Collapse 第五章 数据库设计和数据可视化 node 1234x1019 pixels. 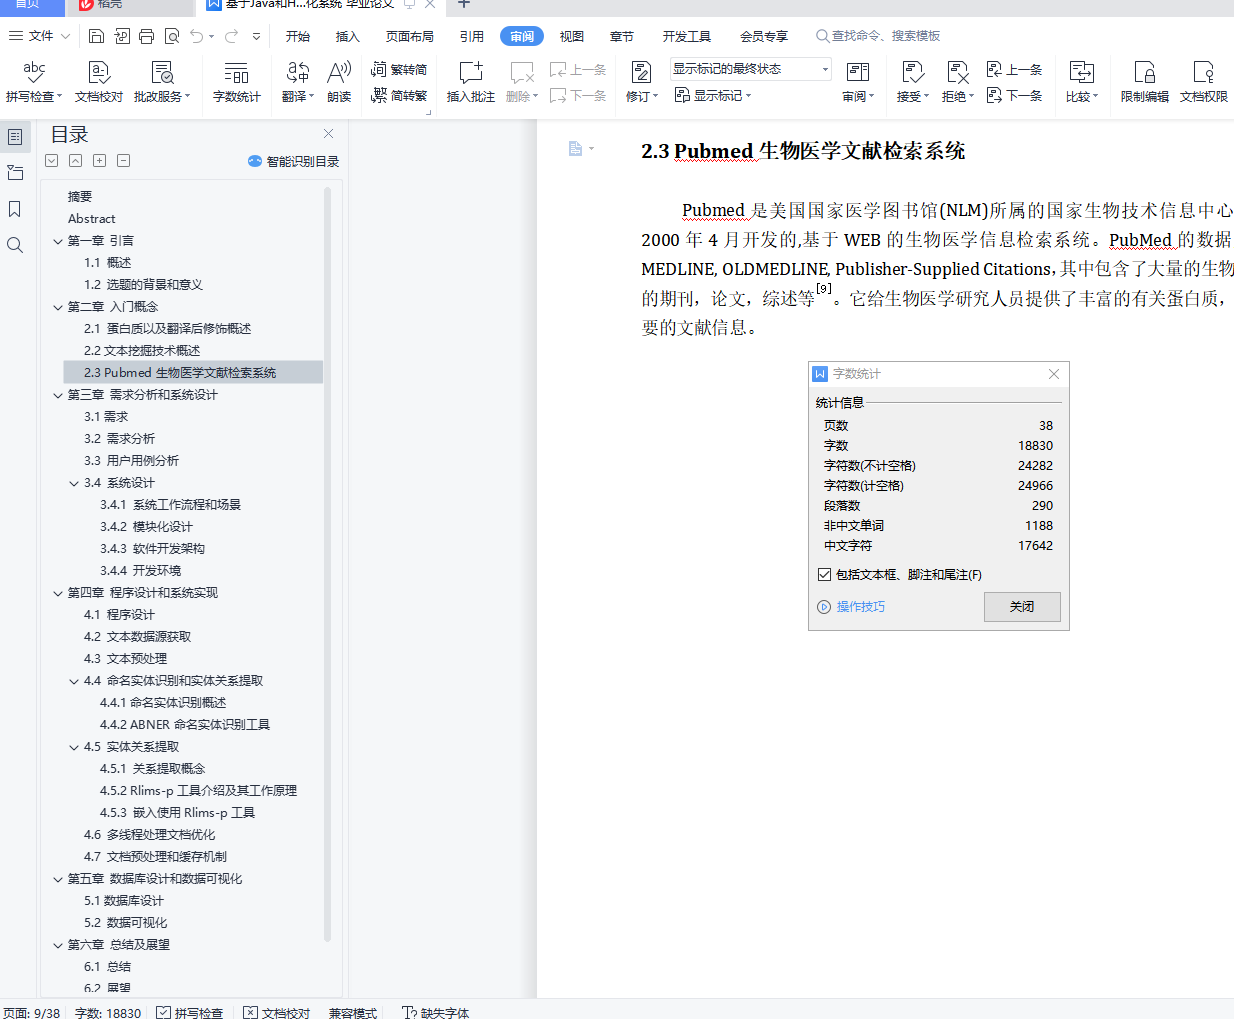coord(58,879)
